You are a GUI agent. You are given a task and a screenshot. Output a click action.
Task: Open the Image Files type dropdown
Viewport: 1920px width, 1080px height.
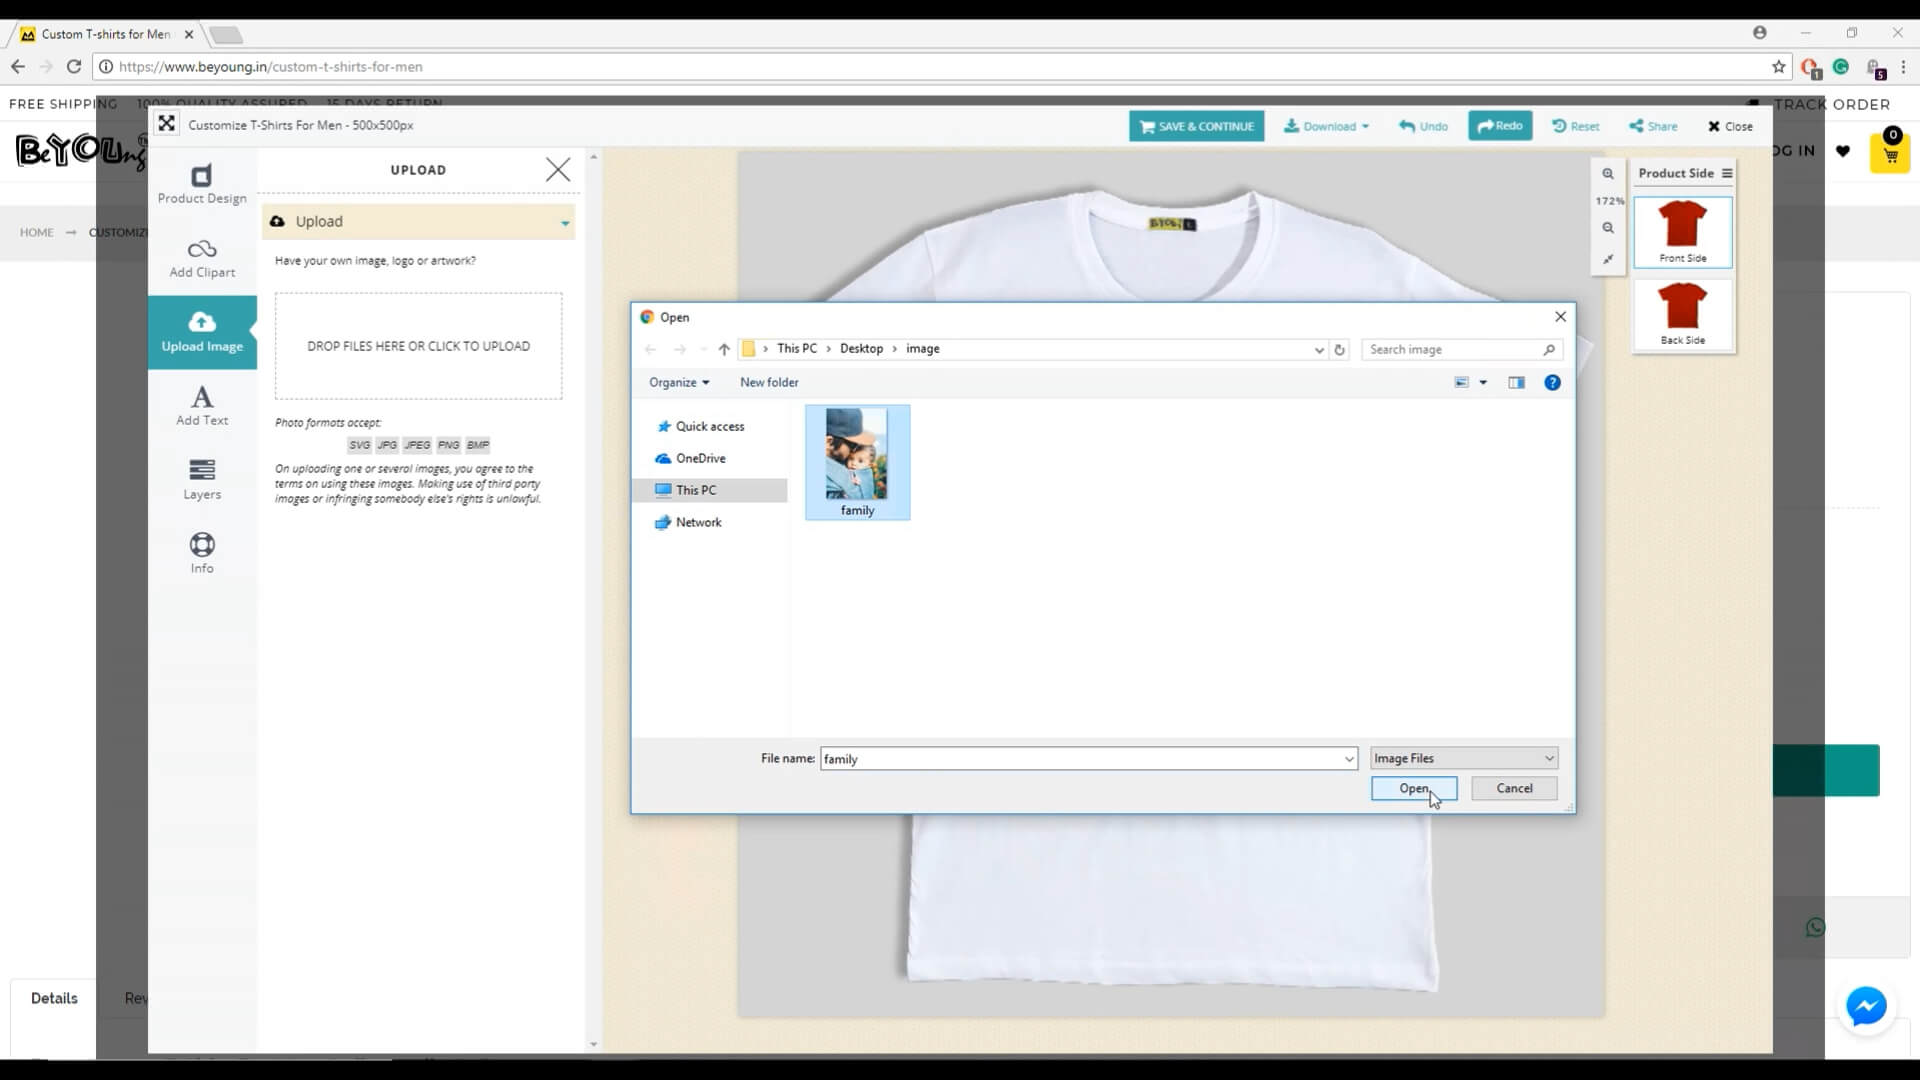pos(1464,758)
